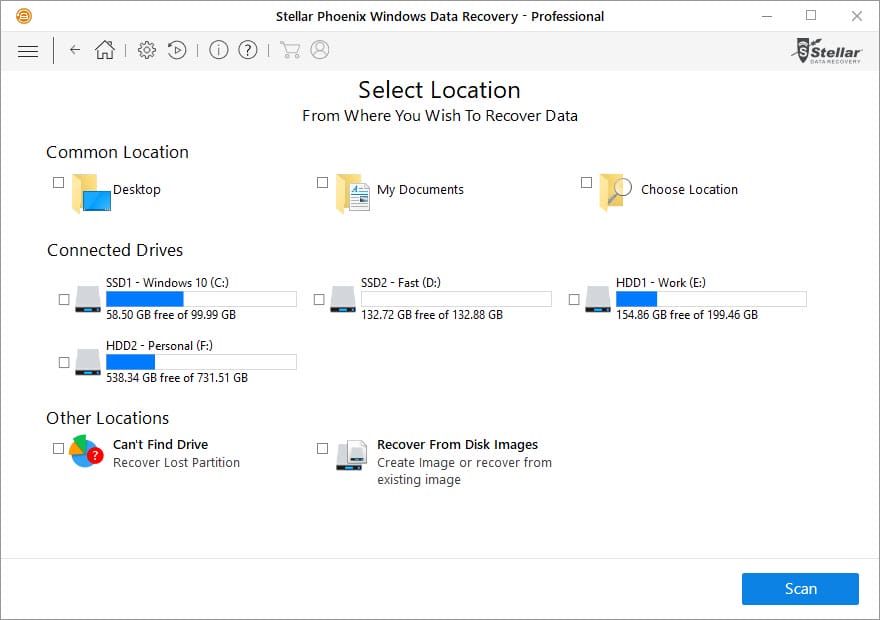Click the resume recovery icon
880x620 pixels.
point(177,50)
